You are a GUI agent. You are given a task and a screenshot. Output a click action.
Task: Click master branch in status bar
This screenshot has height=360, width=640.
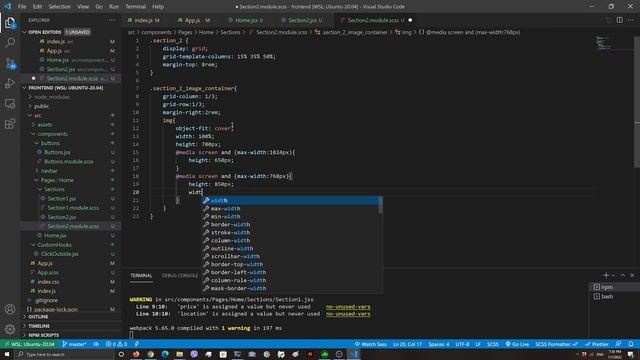pos(74,344)
